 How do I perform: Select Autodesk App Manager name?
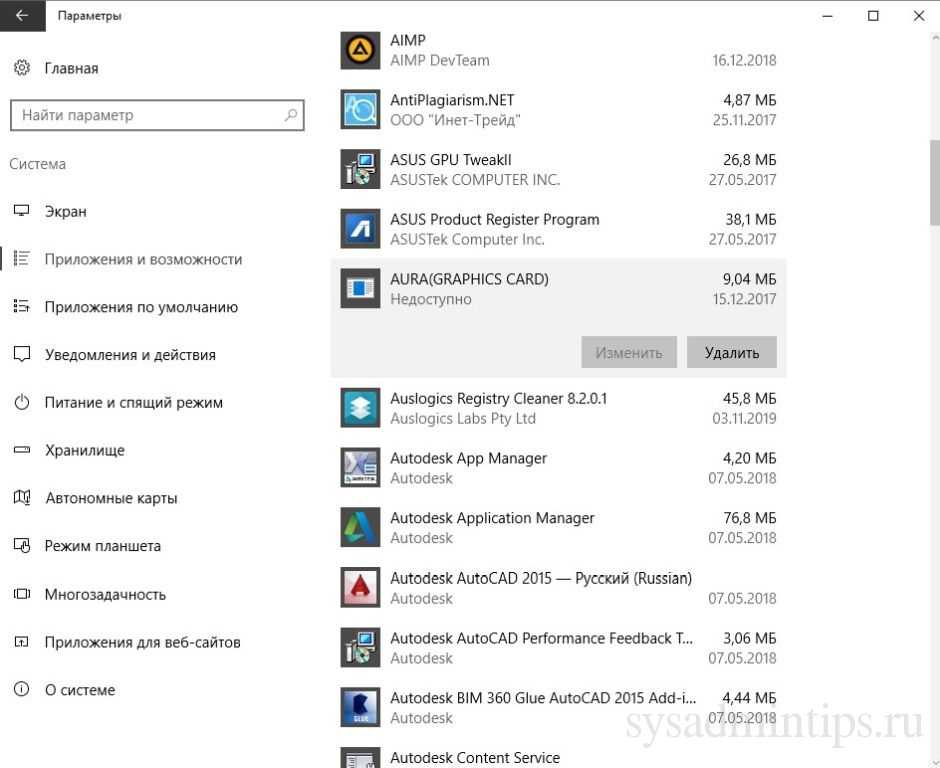pyautogui.click(x=468, y=459)
